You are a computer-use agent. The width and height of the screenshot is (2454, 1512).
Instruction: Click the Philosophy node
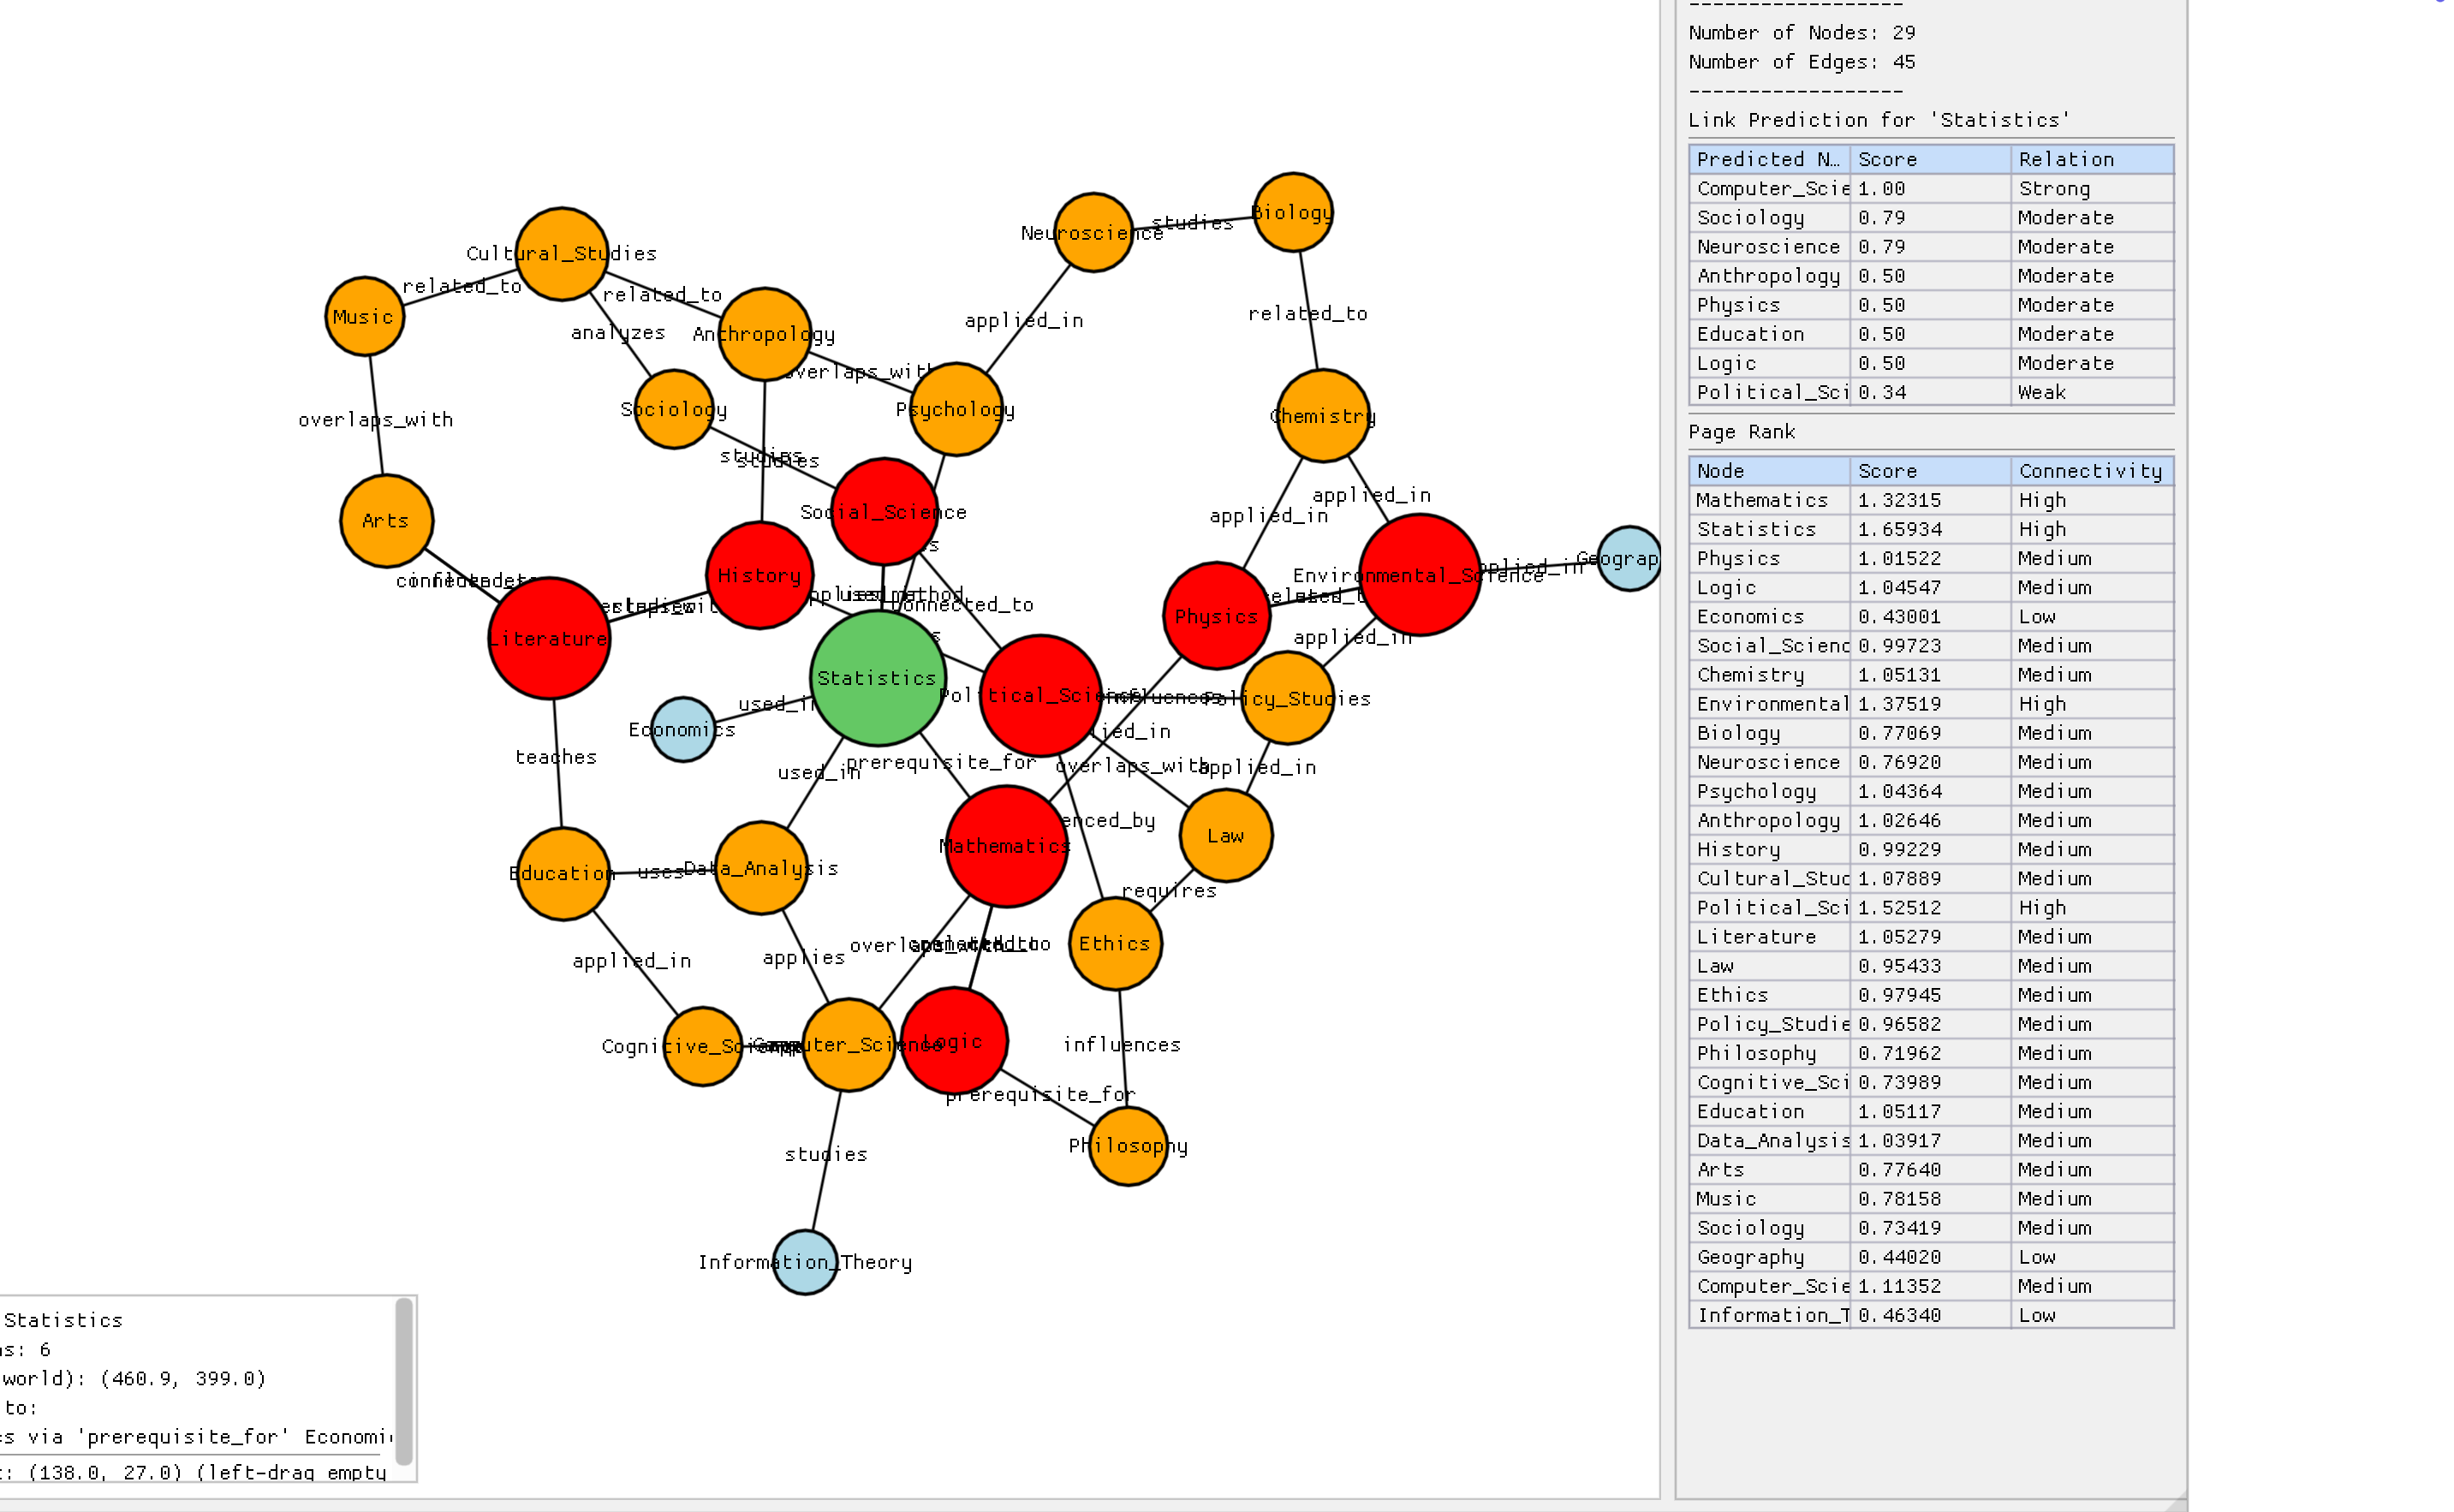tap(1128, 1146)
